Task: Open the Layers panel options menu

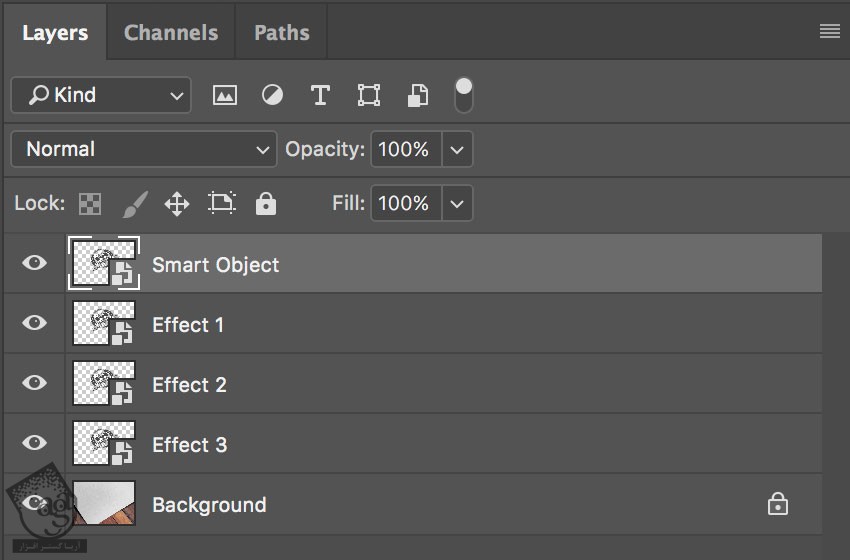Action: (x=829, y=31)
